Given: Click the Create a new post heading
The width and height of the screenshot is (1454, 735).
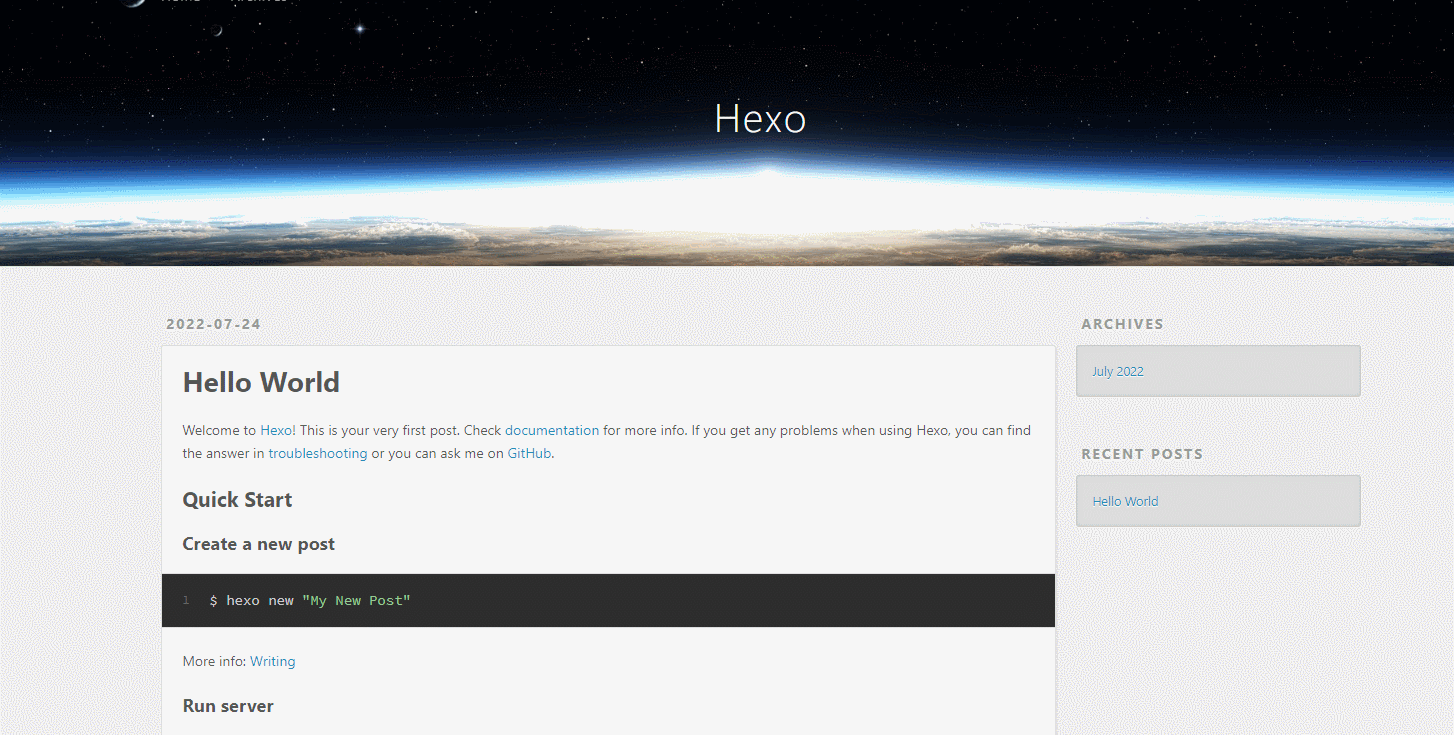Looking at the screenshot, I should point(258,544).
